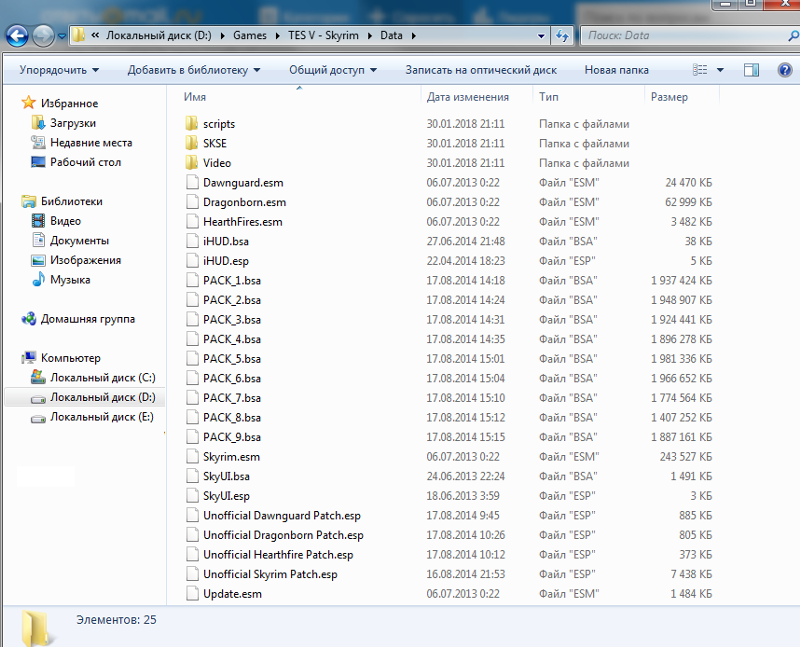Expand the arrow after Data in the breadcrumb
This screenshot has width=800, height=647.
coord(413,36)
